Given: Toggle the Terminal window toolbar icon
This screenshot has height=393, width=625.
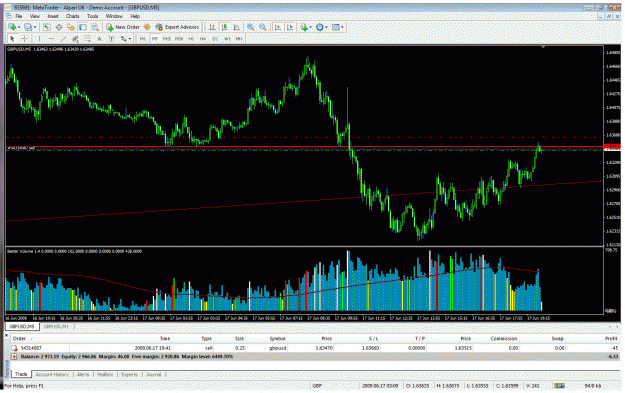Looking at the screenshot, I should pyautogui.click(x=83, y=27).
